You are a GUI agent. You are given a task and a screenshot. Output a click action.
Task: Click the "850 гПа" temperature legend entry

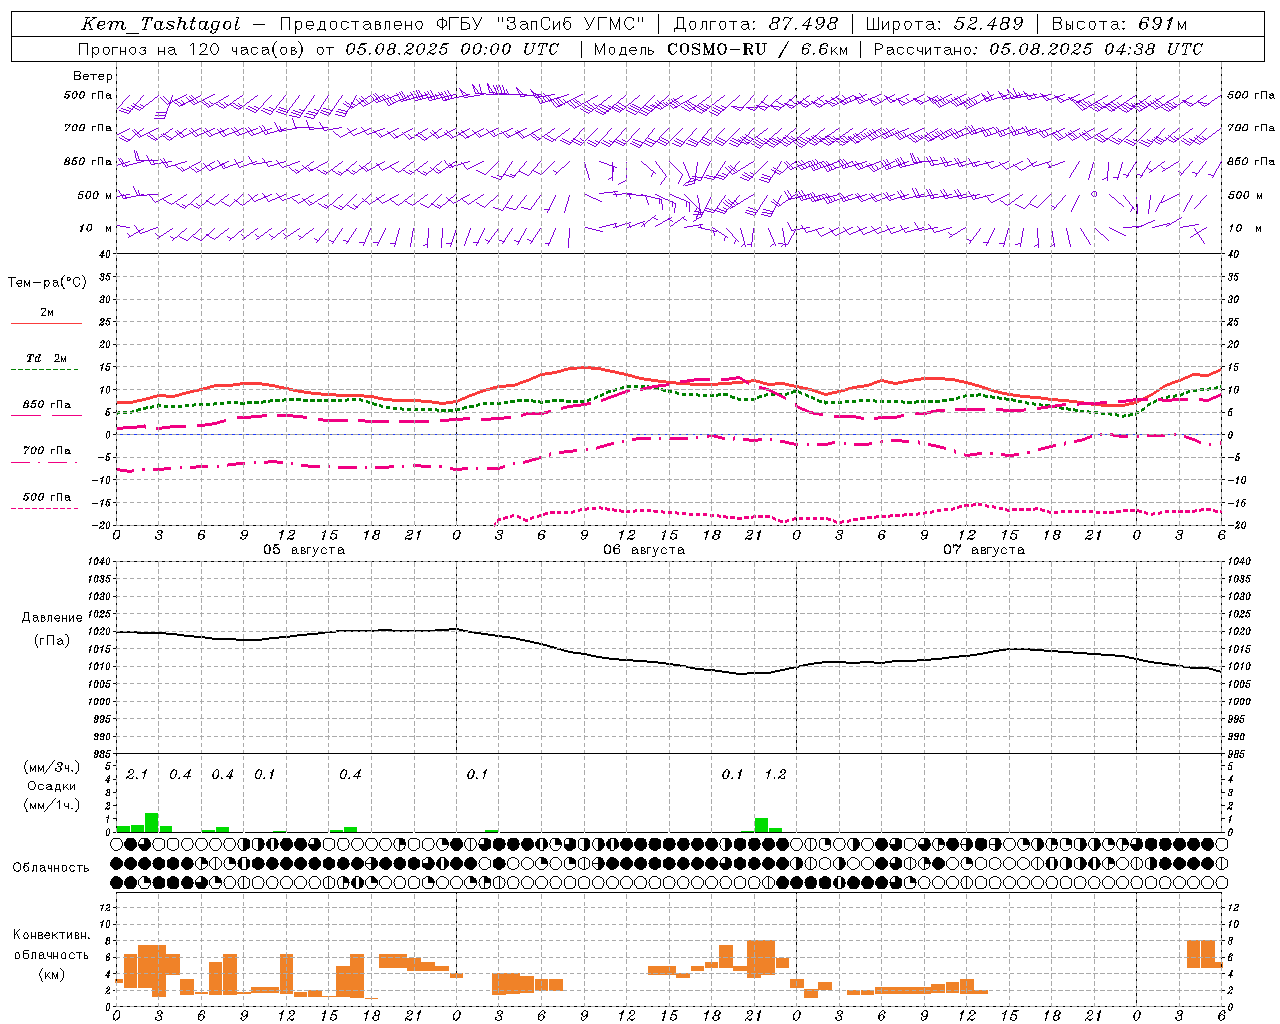46,405
